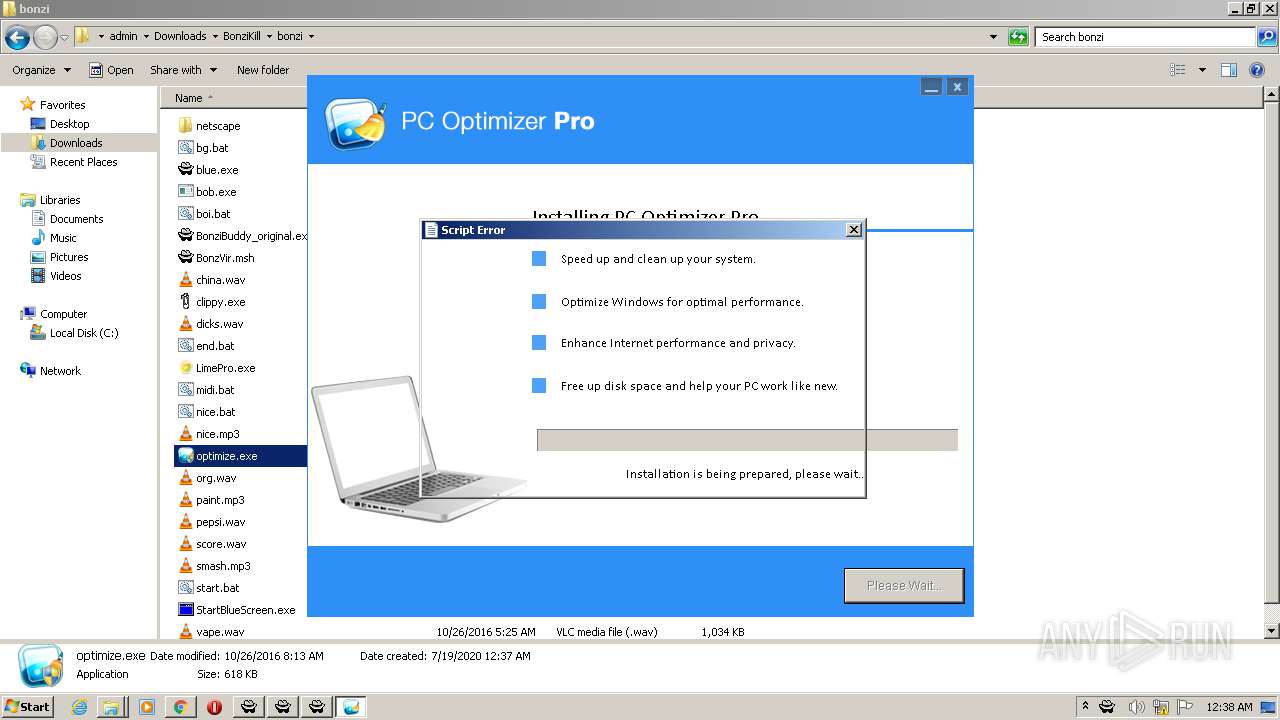Select BonziBuddy_original.exe file
This screenshot has height=720, width=1280.
tap(242, 236)
